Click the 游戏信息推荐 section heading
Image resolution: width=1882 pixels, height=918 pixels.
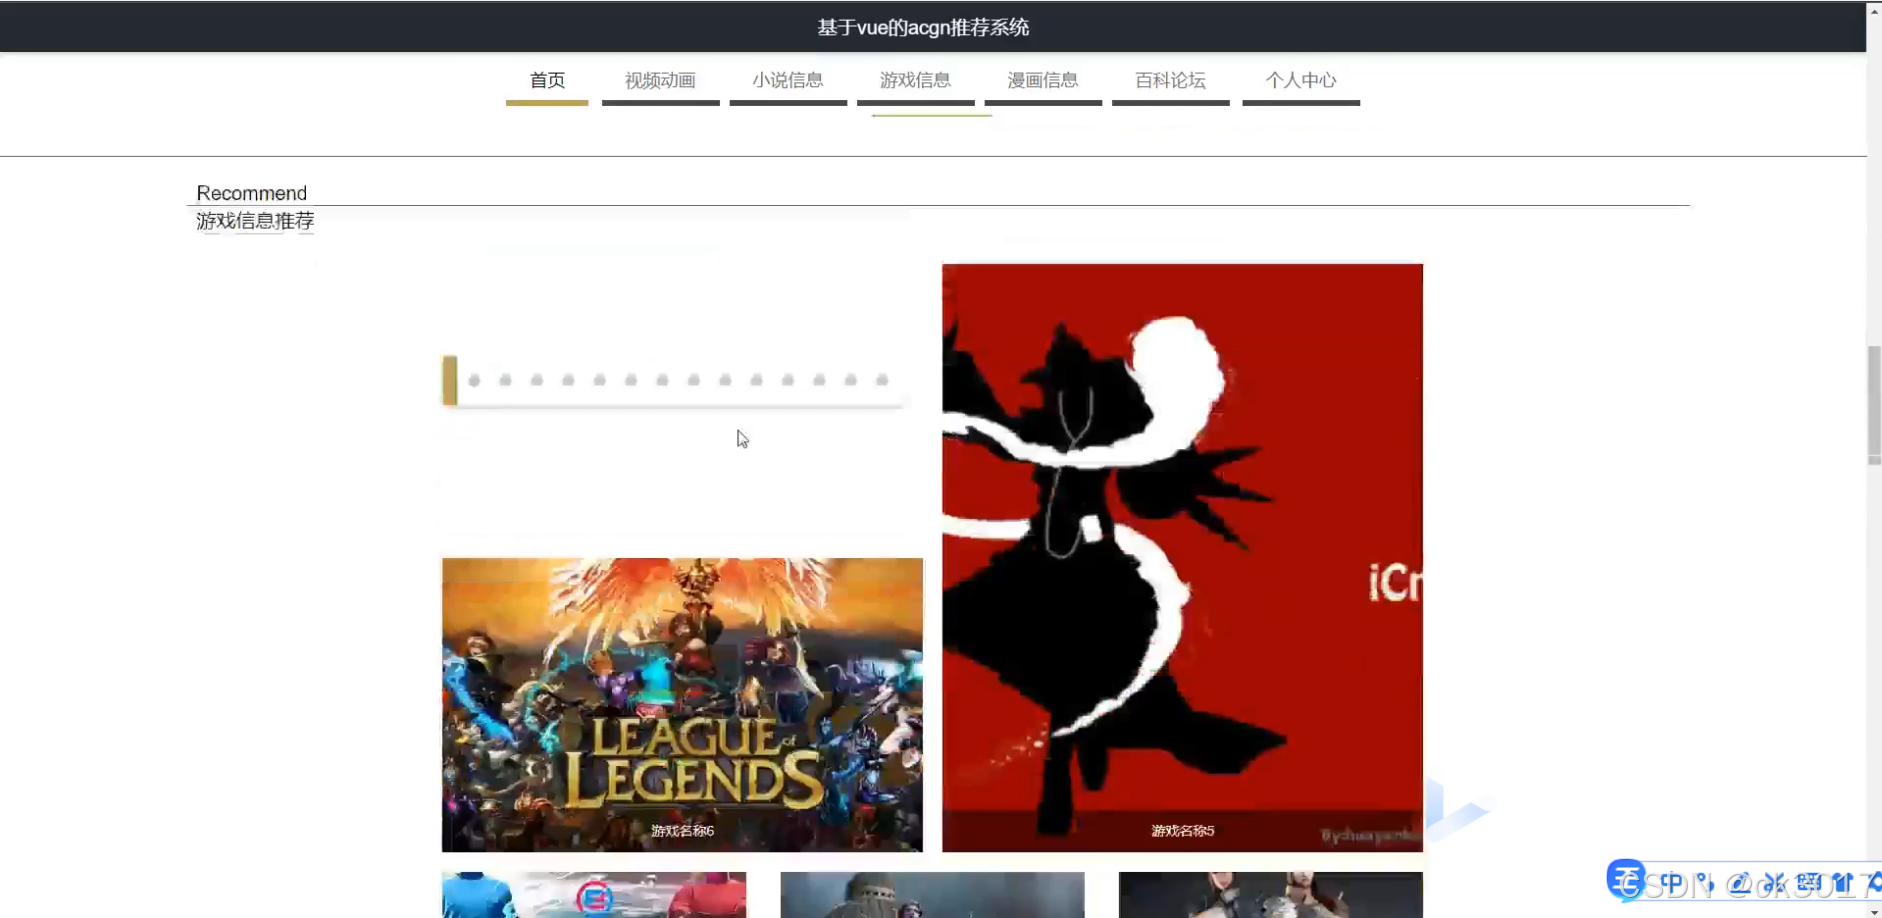pyautogui.click(x=255, y=221)
